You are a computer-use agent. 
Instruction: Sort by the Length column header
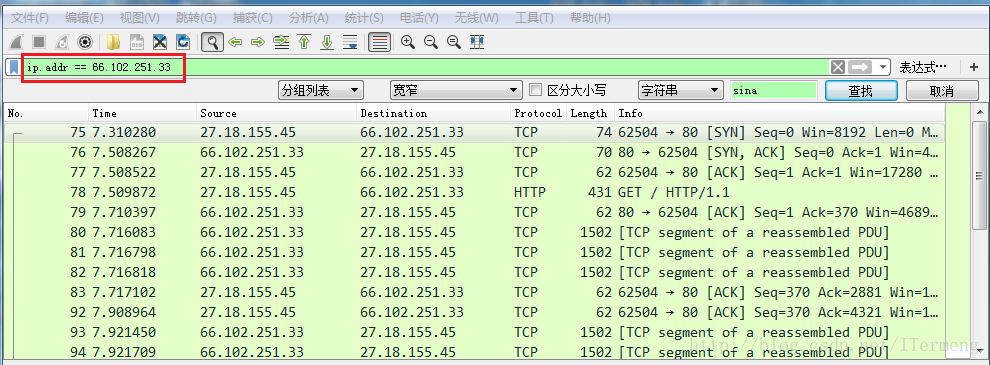tap(590, 114)
